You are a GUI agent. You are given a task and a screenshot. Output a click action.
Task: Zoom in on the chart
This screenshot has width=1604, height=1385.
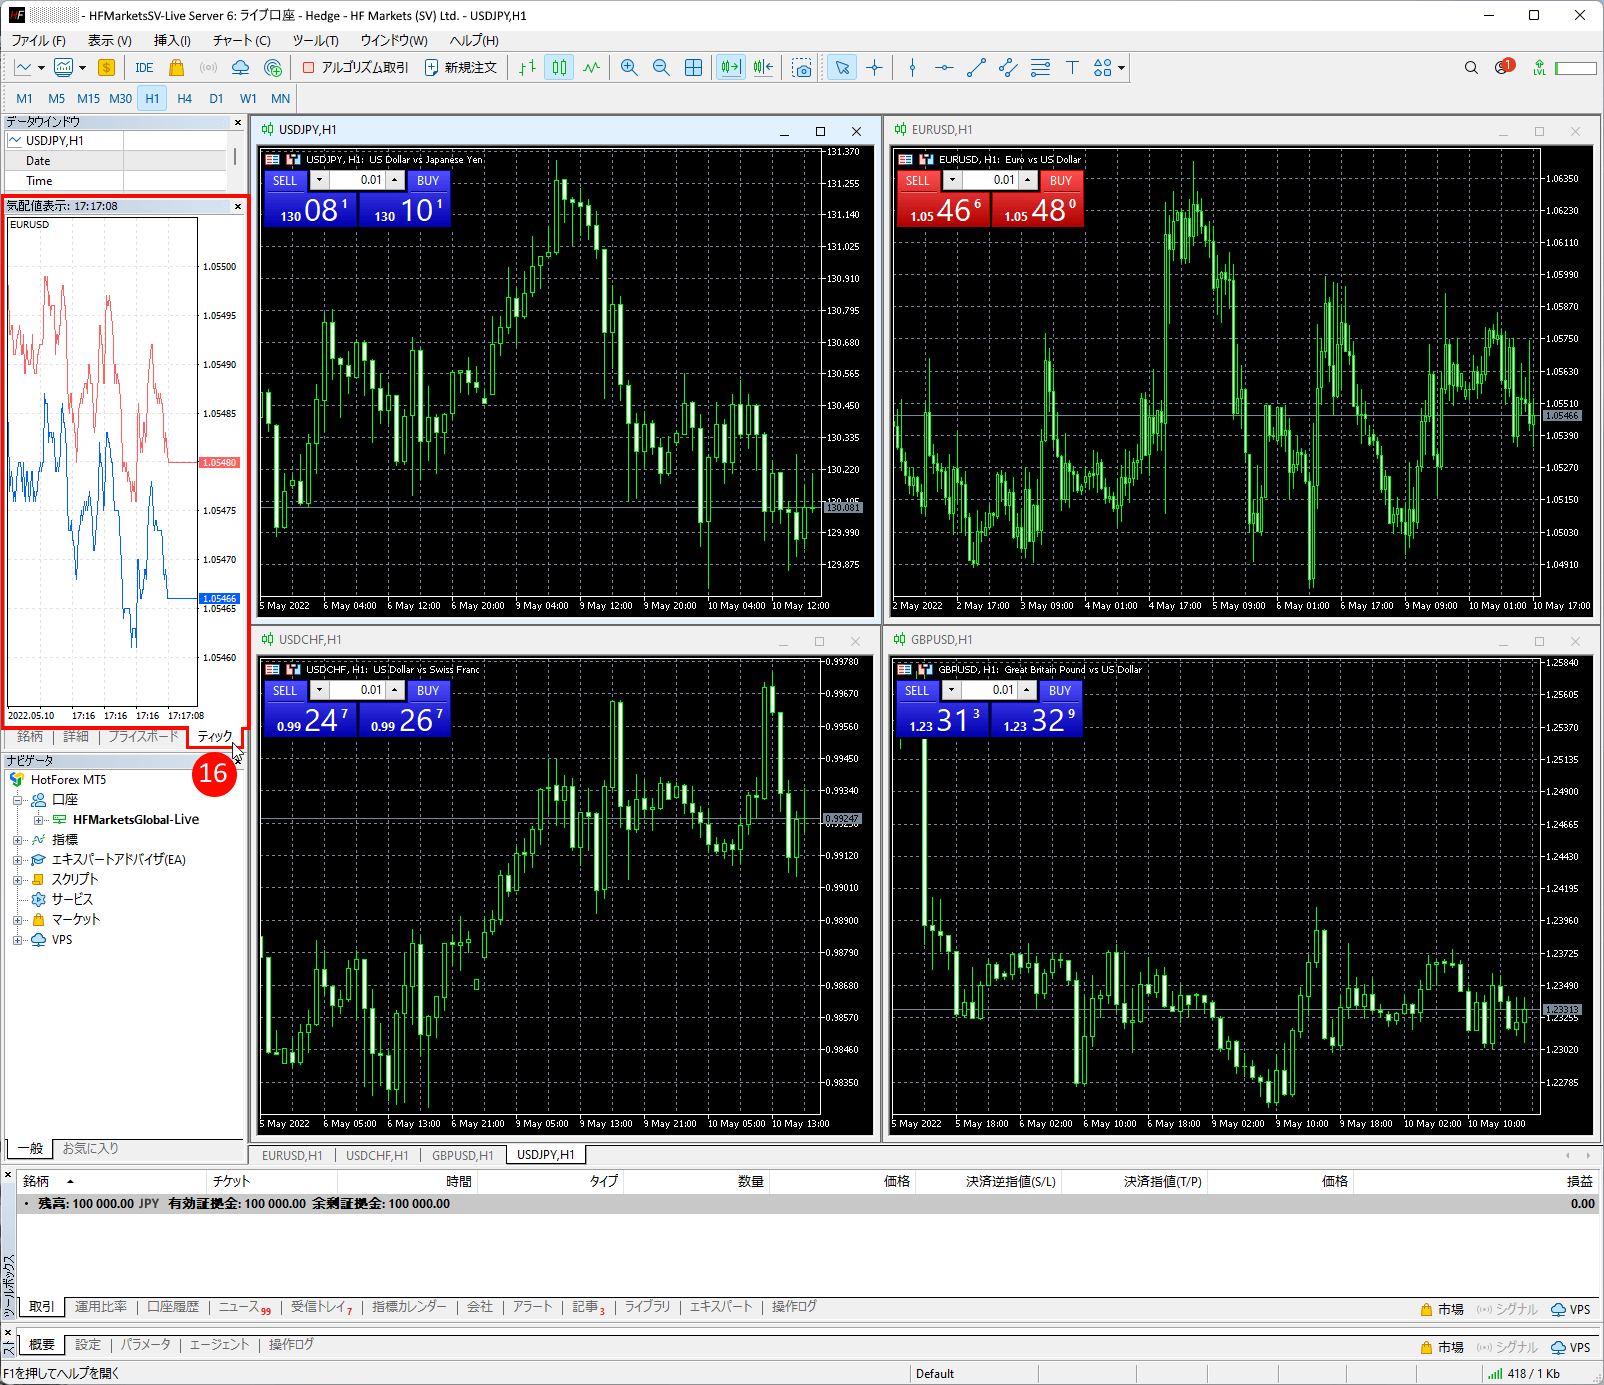[x=629, y=68]
